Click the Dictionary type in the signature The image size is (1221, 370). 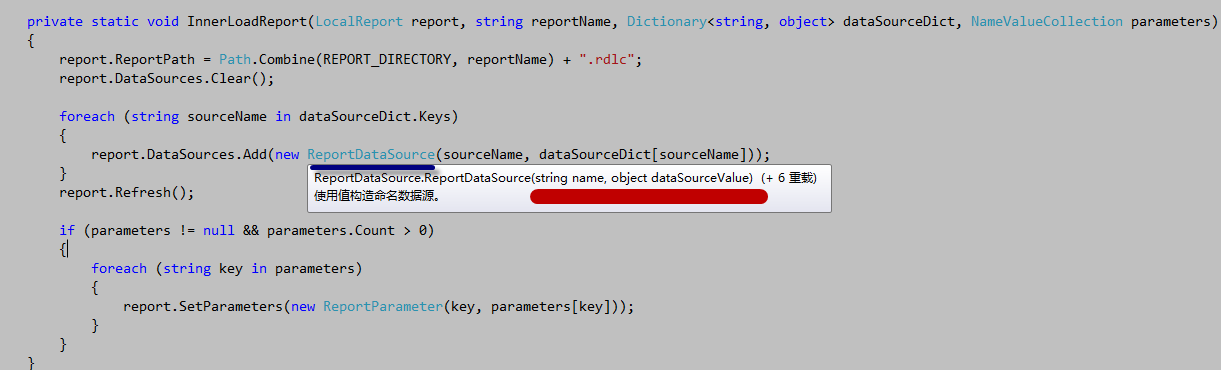667,21
